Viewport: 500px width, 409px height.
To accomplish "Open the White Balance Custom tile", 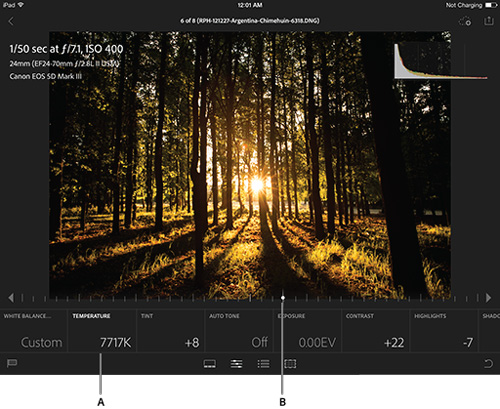I will click(34, 330).
